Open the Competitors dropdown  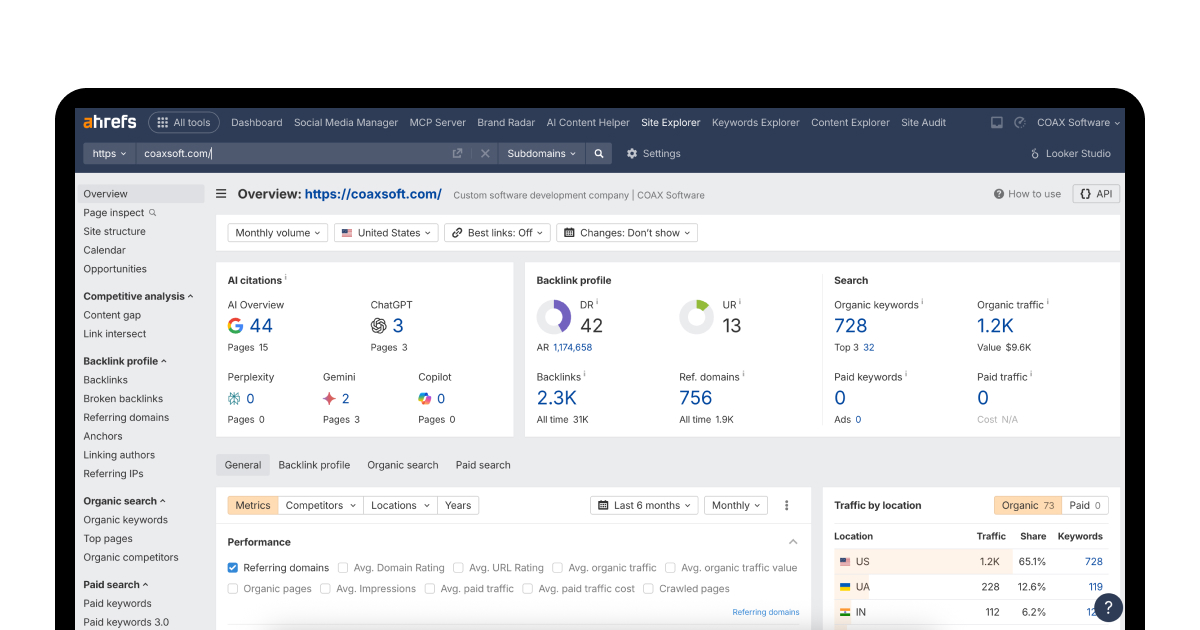(320, 505)
